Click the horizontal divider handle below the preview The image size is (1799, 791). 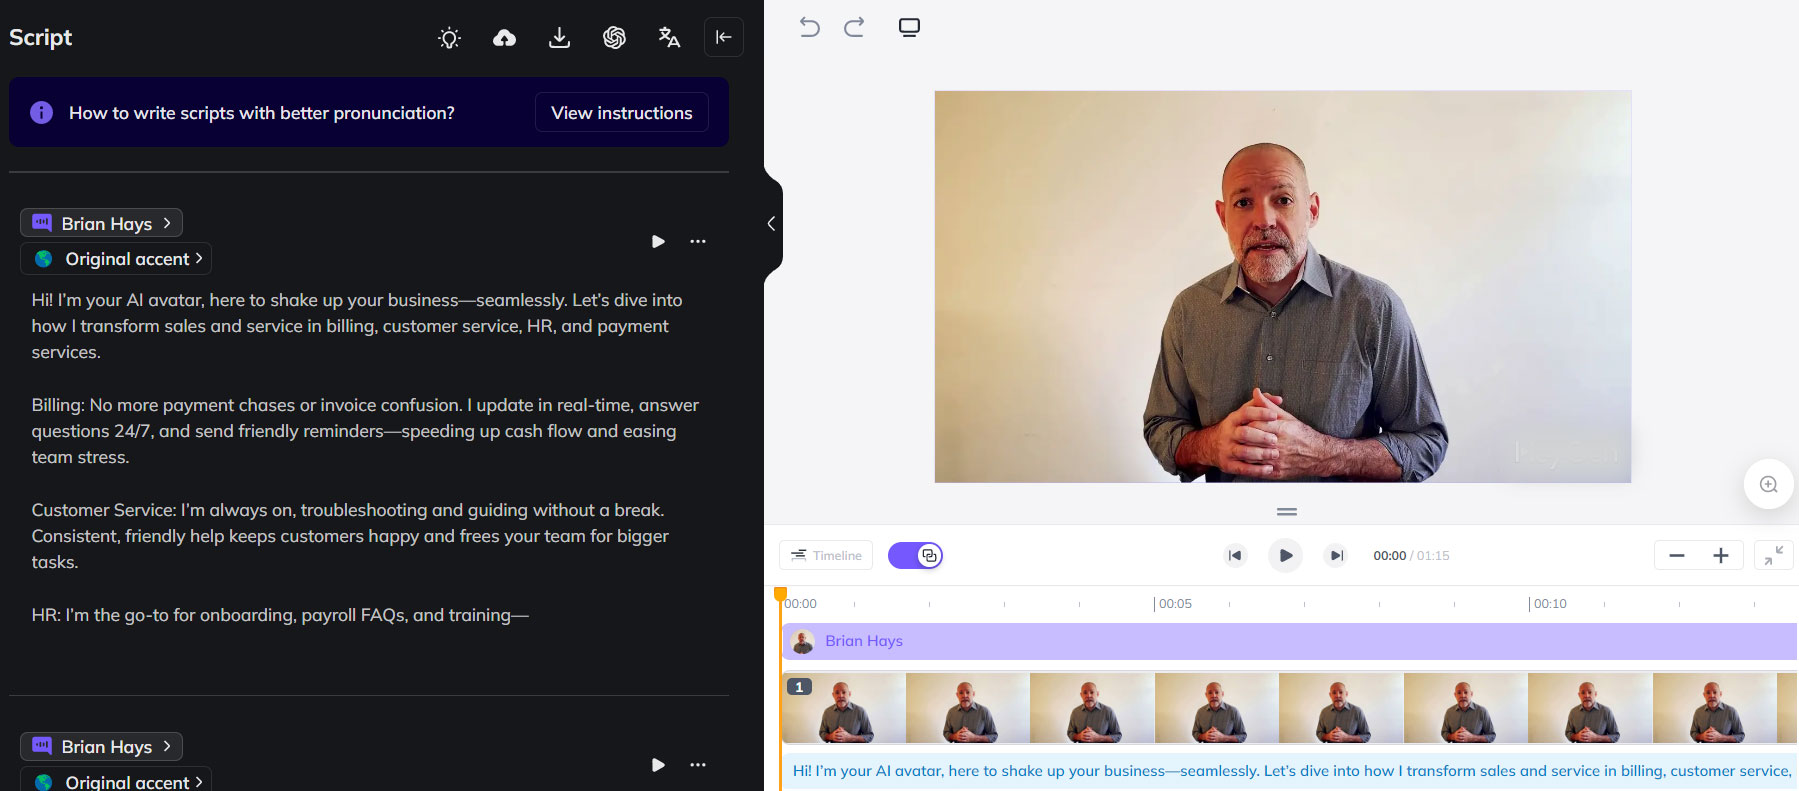pos(1287,512)
